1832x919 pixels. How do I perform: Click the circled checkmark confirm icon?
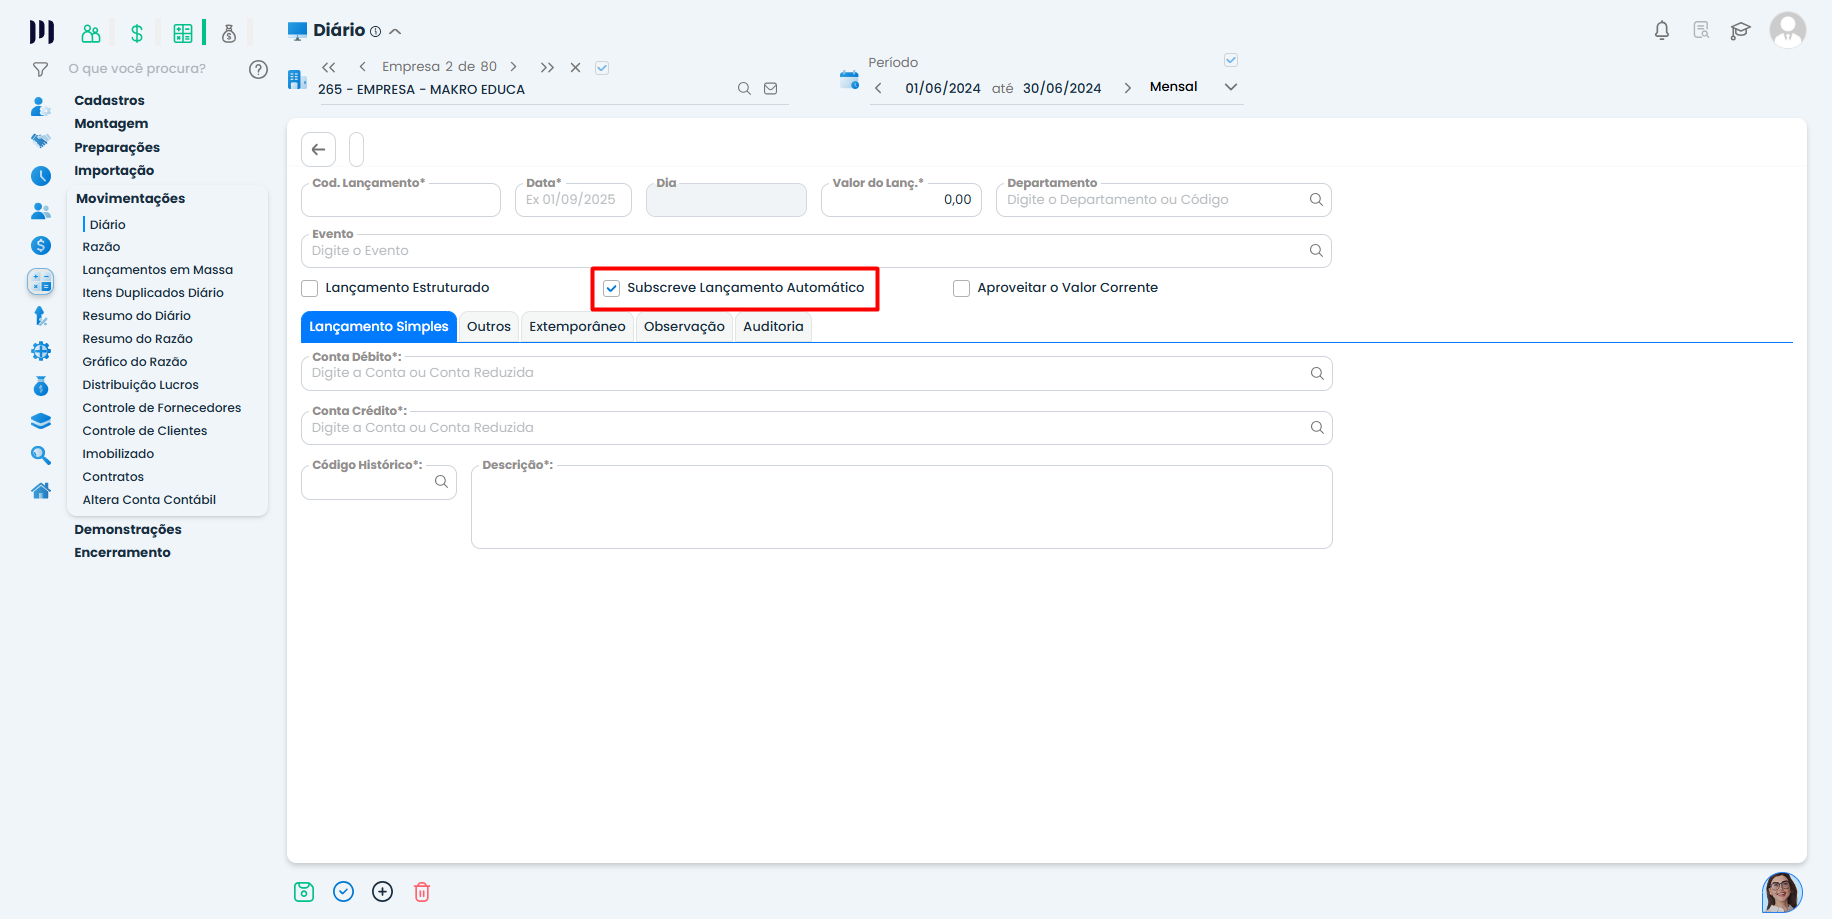tap(343, 892)
